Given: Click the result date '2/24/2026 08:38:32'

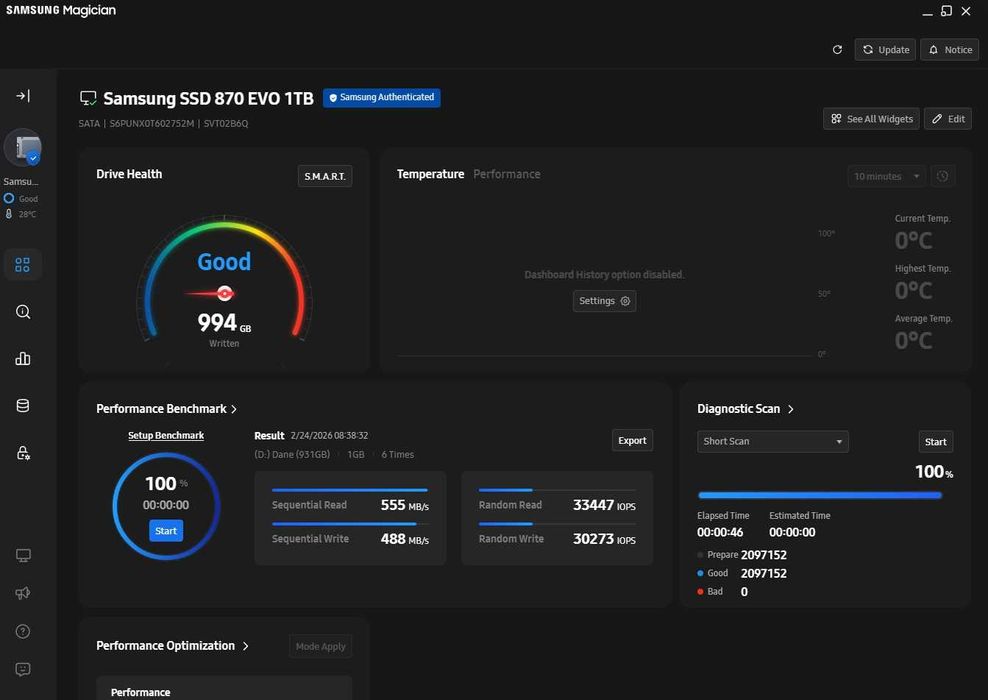Looking at the screenshot, I should pyautogui.click(x=329, y=435).
